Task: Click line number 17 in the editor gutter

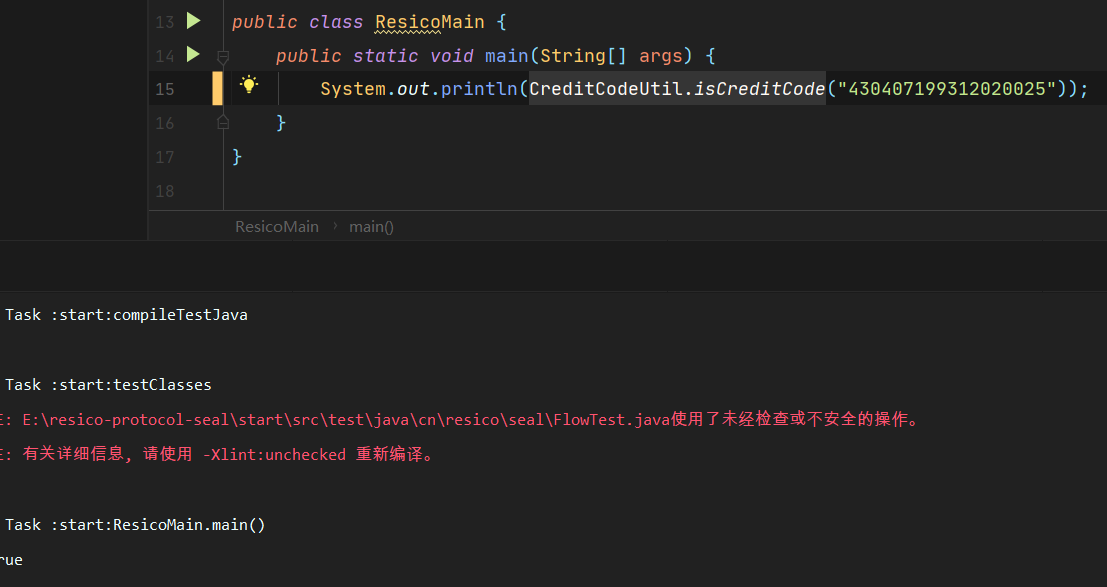Action: (x=164, y=156)
